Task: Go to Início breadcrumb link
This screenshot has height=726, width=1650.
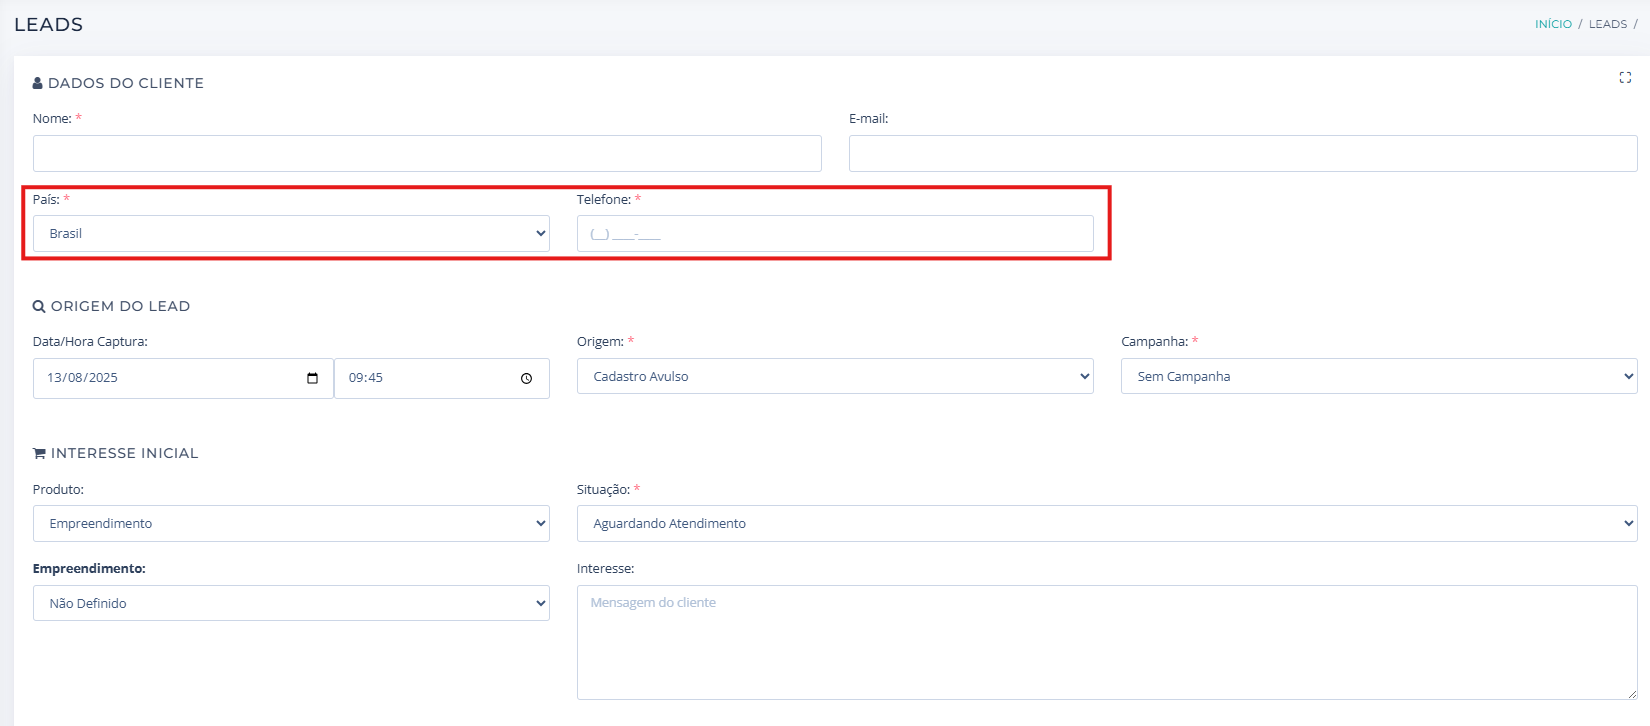Action: 1553,24
